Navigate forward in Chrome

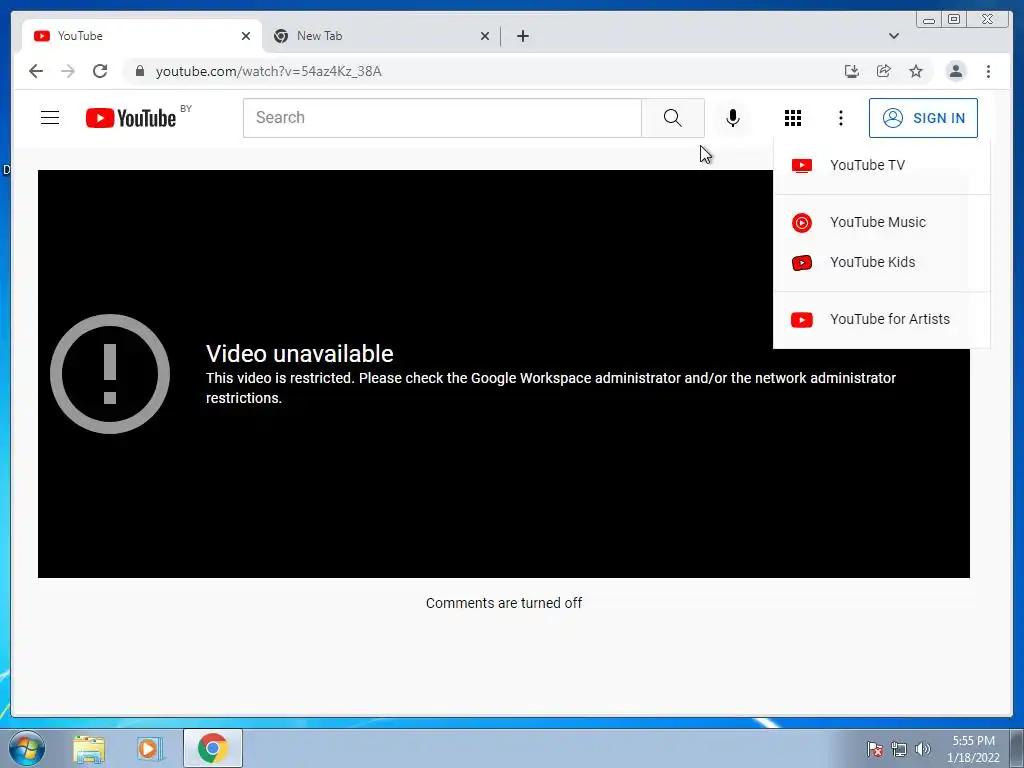click(x=68, y=71)
